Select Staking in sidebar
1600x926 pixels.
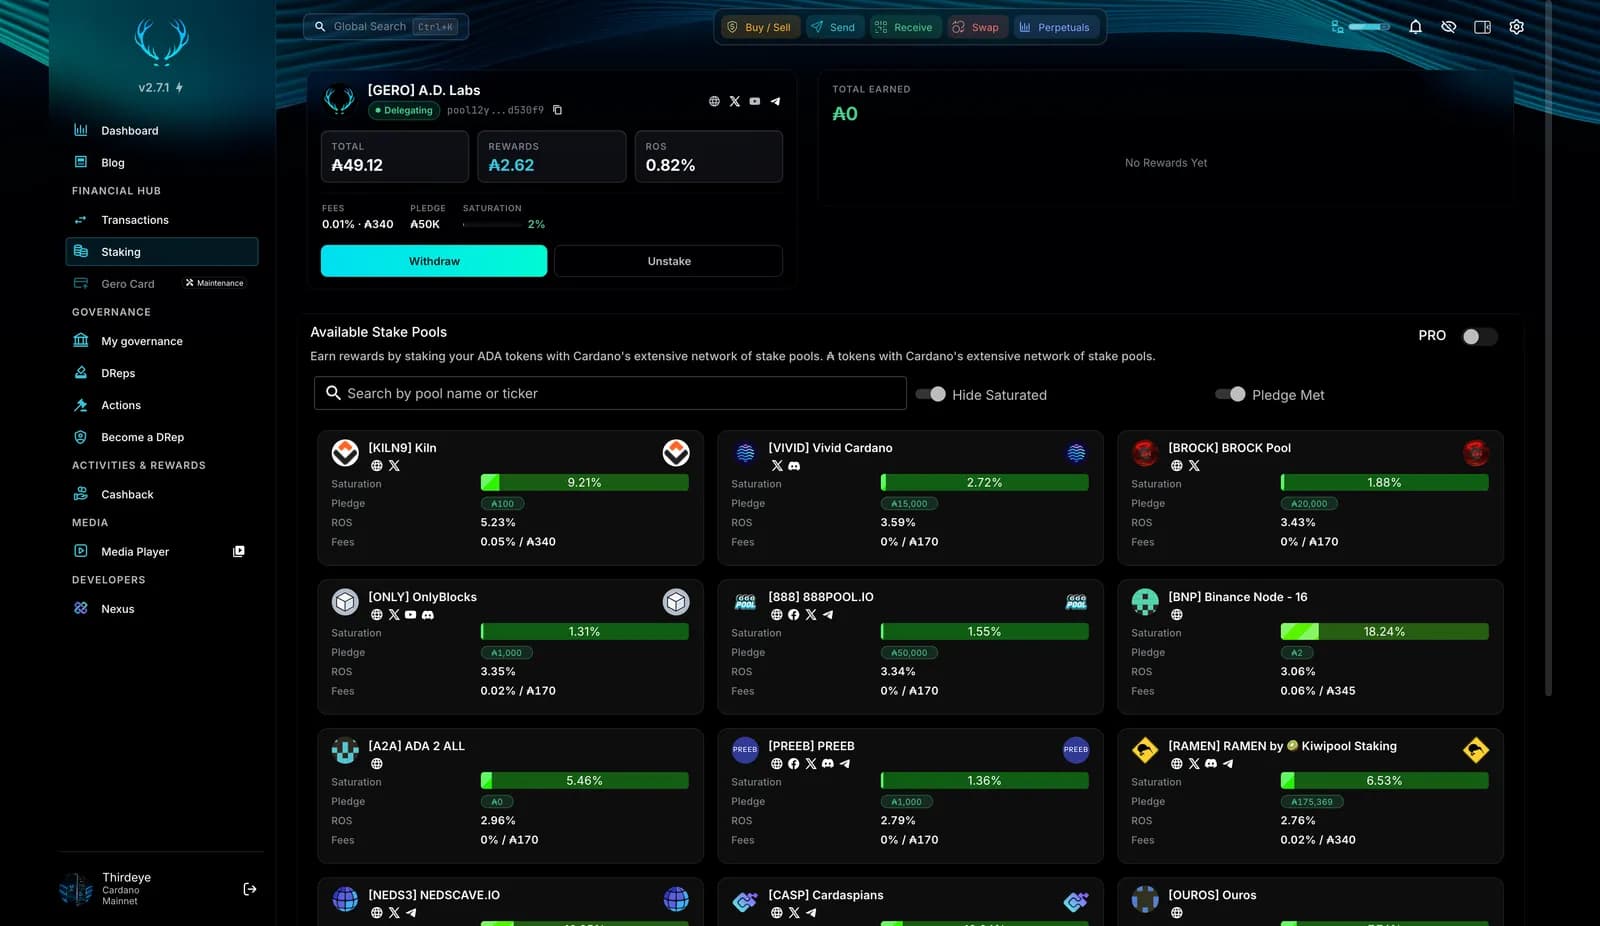[162, 252]
